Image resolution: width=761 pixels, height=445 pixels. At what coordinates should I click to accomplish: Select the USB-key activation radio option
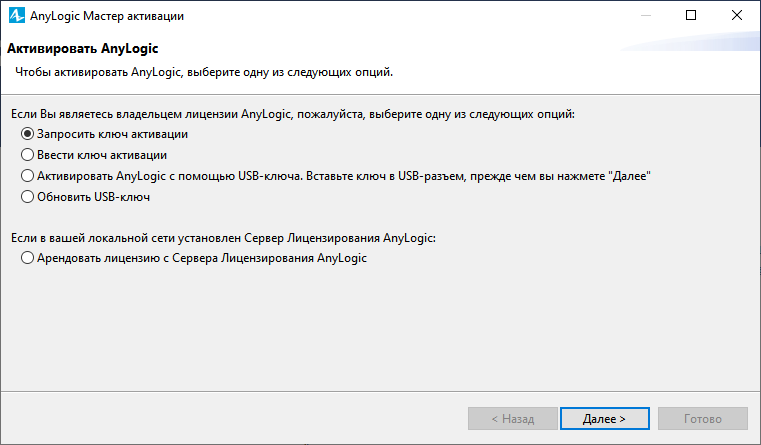[x=27, y=176]
